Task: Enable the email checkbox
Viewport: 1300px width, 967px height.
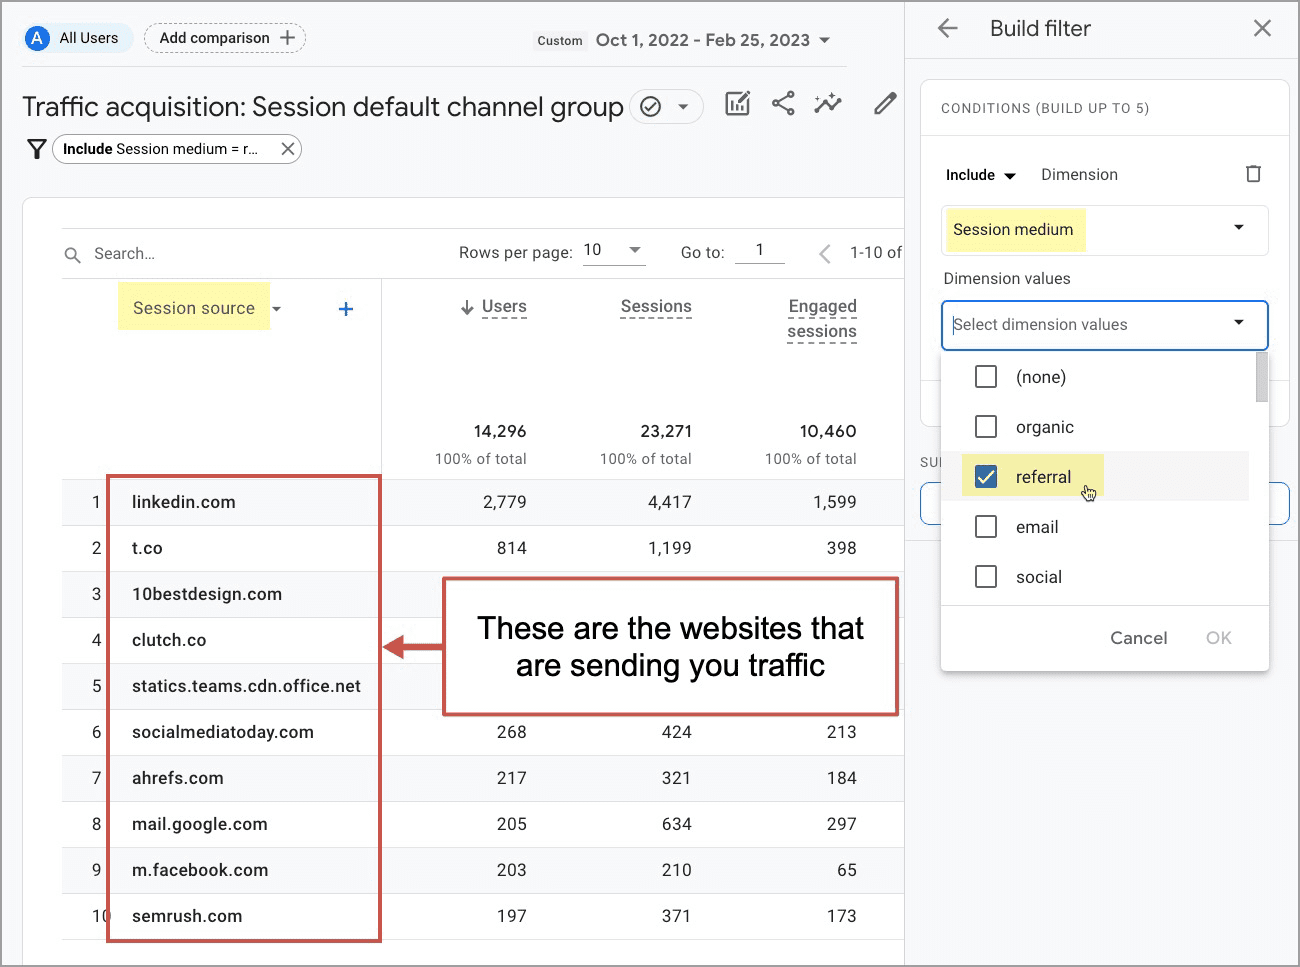Action: coord(986,527)
